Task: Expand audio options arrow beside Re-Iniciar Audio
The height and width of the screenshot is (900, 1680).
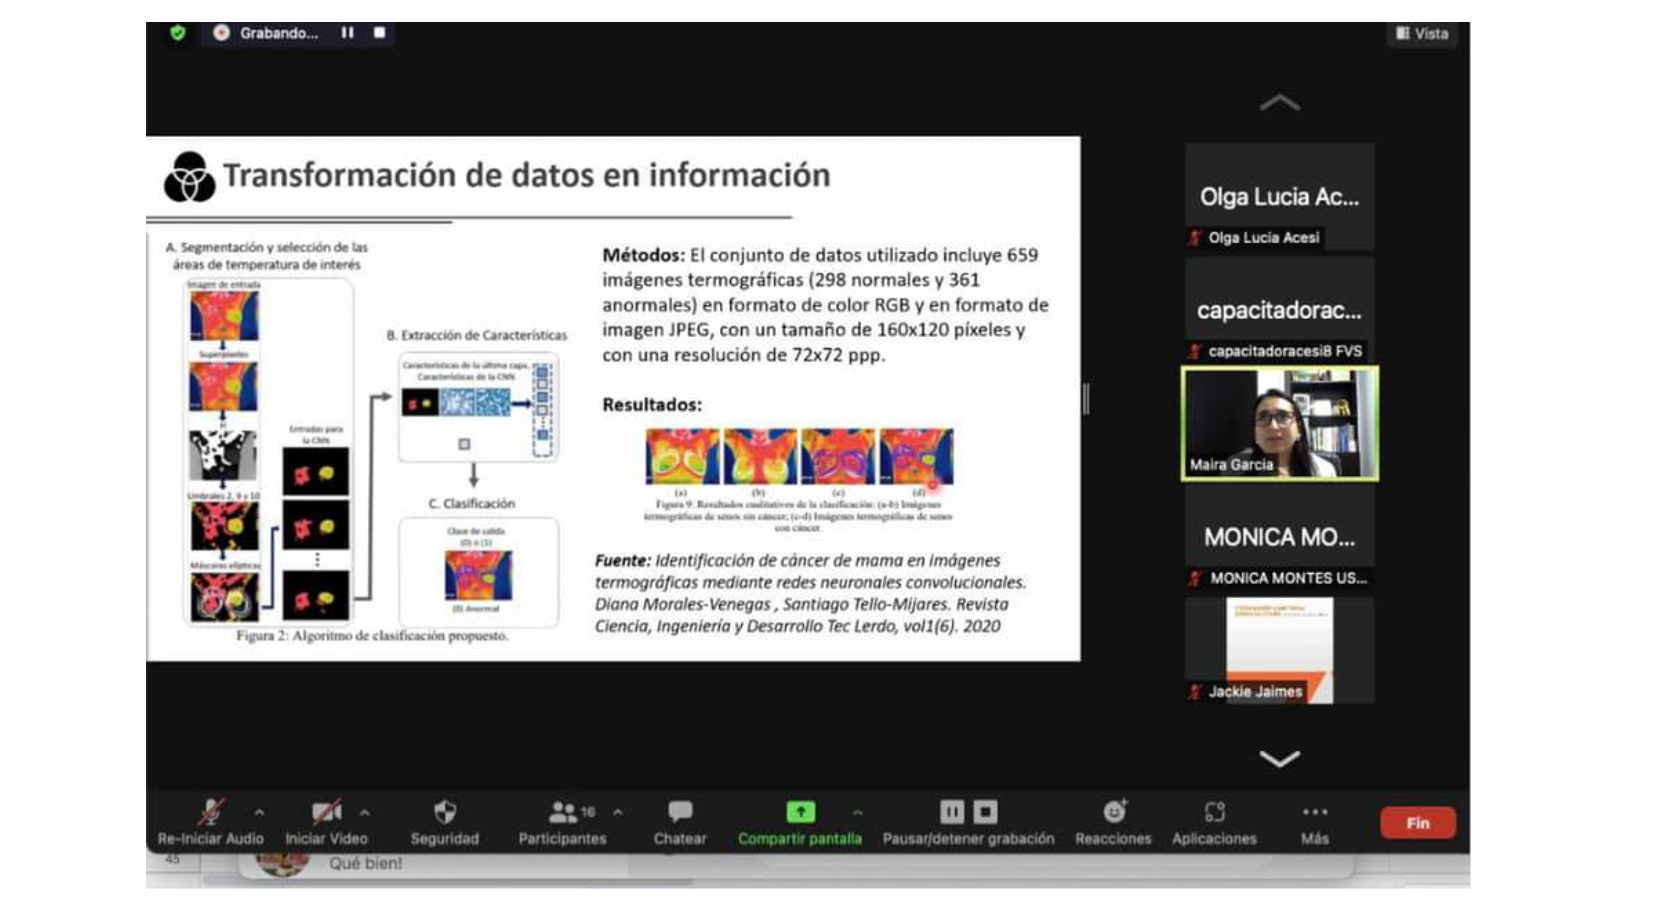Action: tap(260, 812)
